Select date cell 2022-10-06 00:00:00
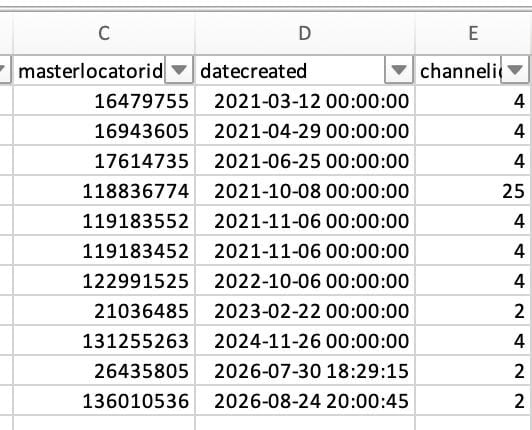532x430 pixels. 305,281
